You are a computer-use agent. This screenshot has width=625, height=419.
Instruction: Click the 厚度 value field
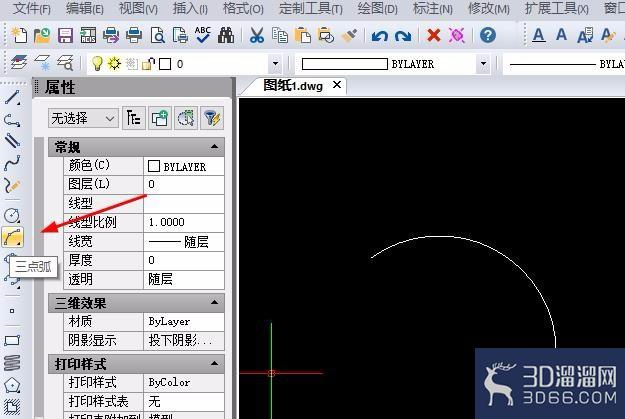click(184, 260)
